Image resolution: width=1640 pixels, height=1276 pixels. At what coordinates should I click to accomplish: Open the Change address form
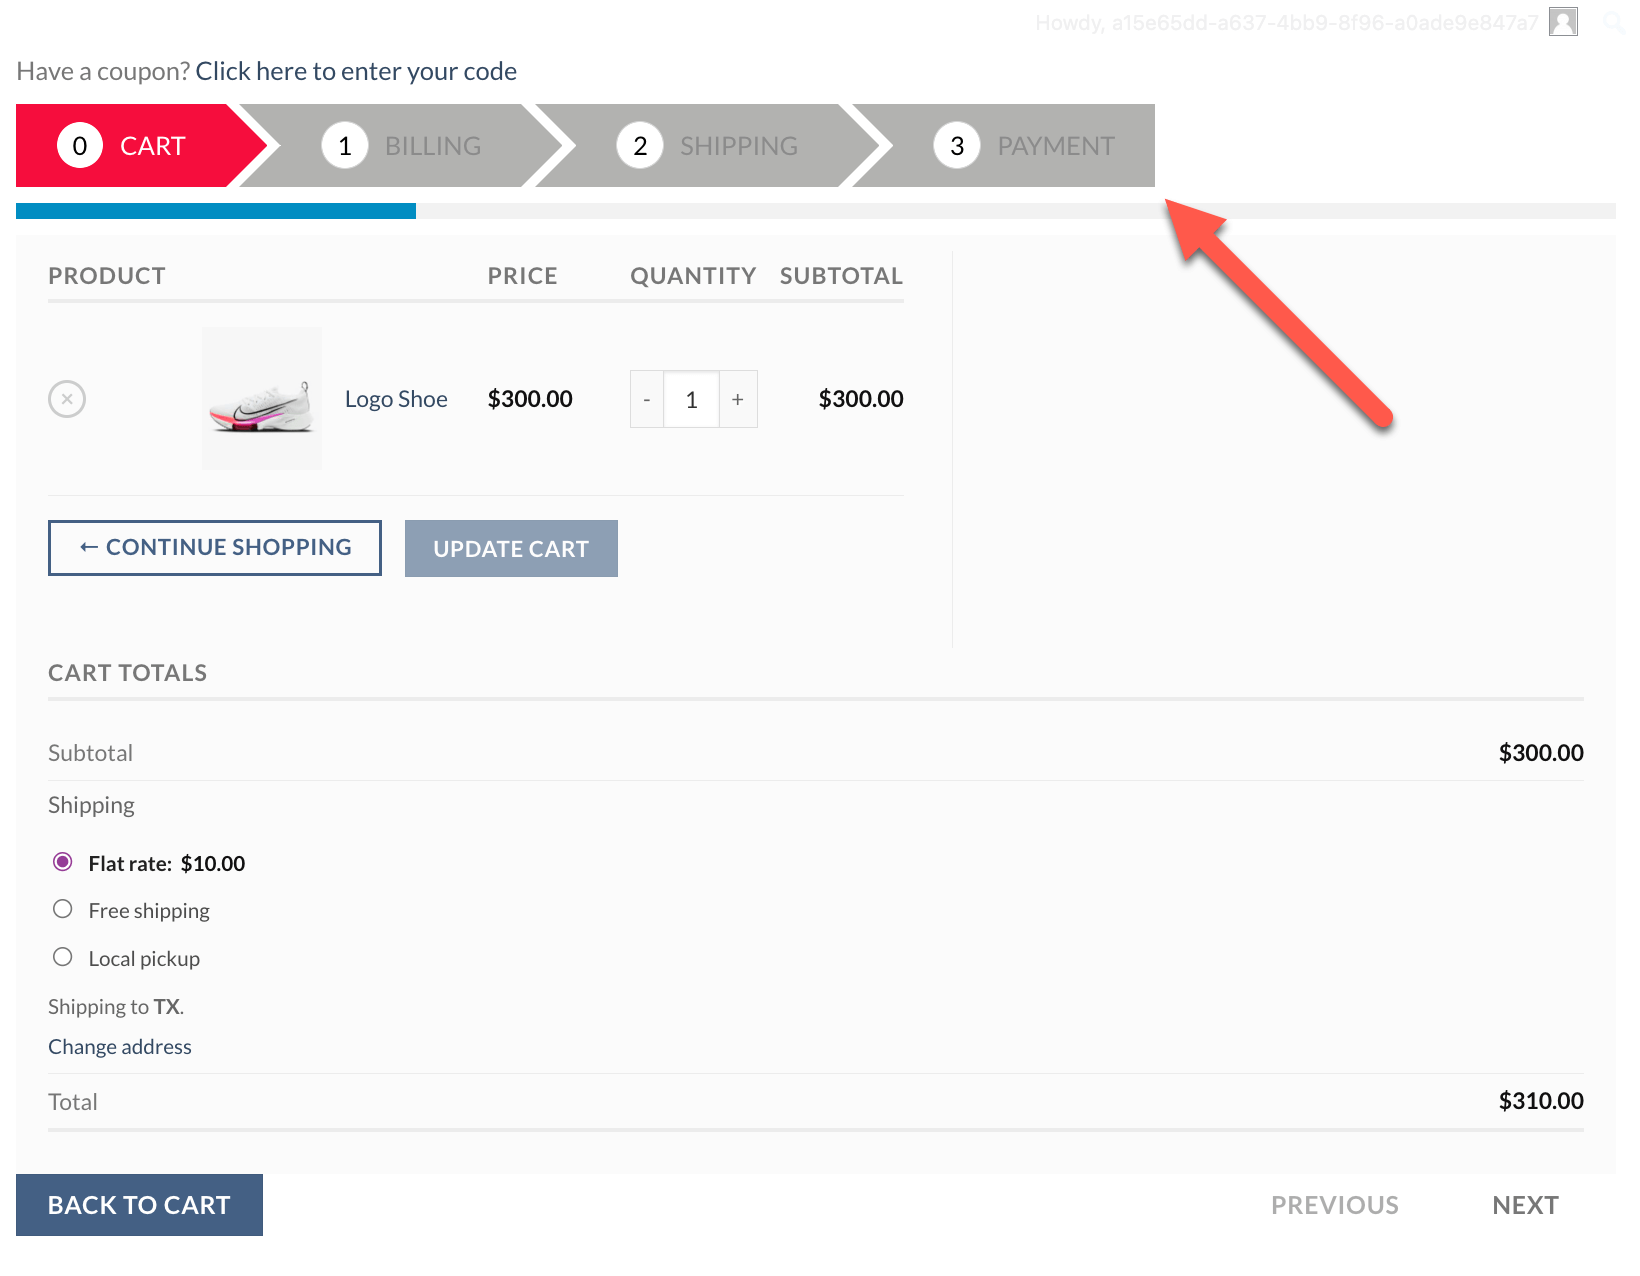(x=120, y=1047)
